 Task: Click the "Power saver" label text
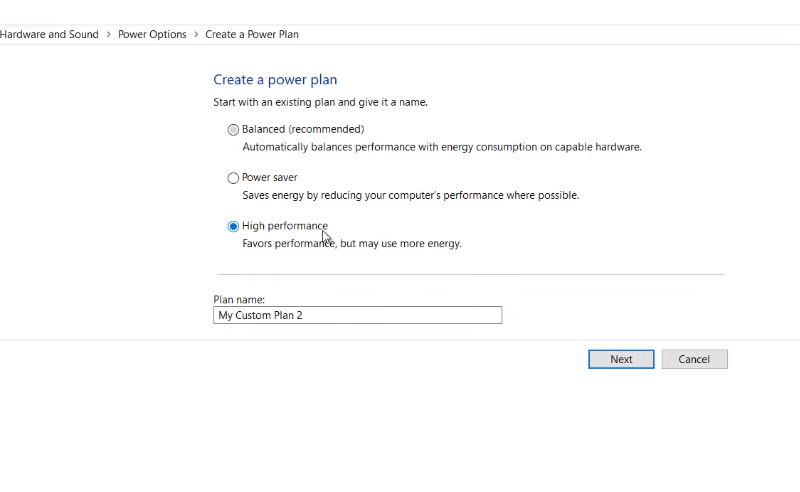[270, 177]
